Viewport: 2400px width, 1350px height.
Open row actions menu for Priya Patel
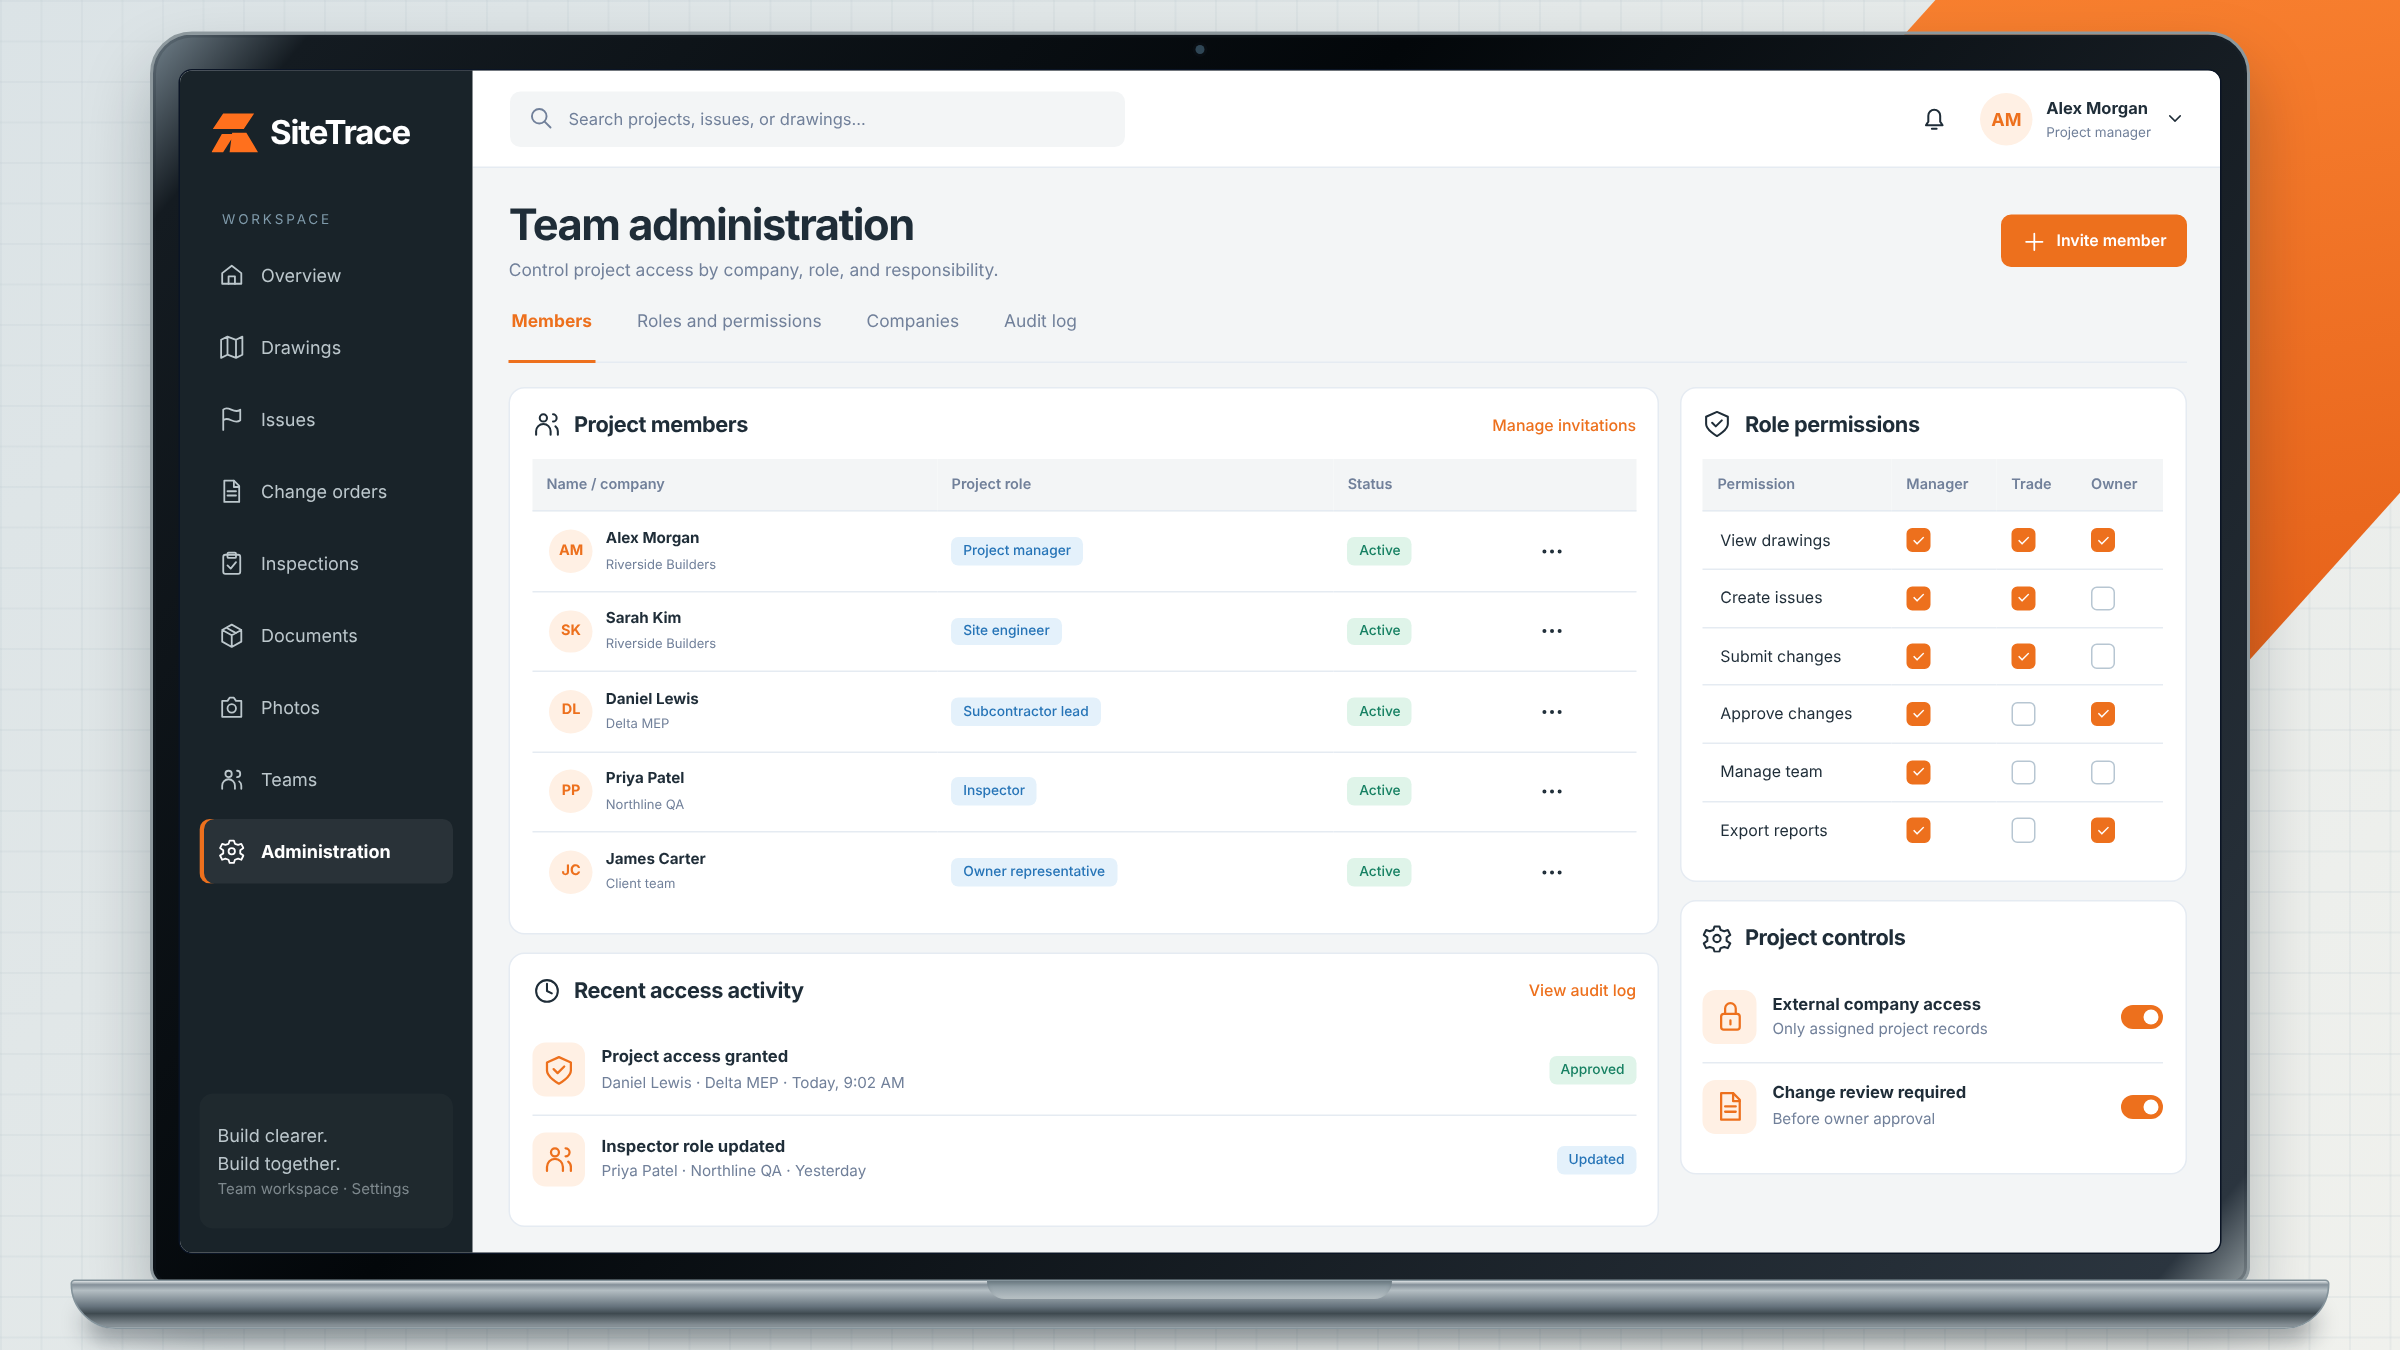point(1551,791)
